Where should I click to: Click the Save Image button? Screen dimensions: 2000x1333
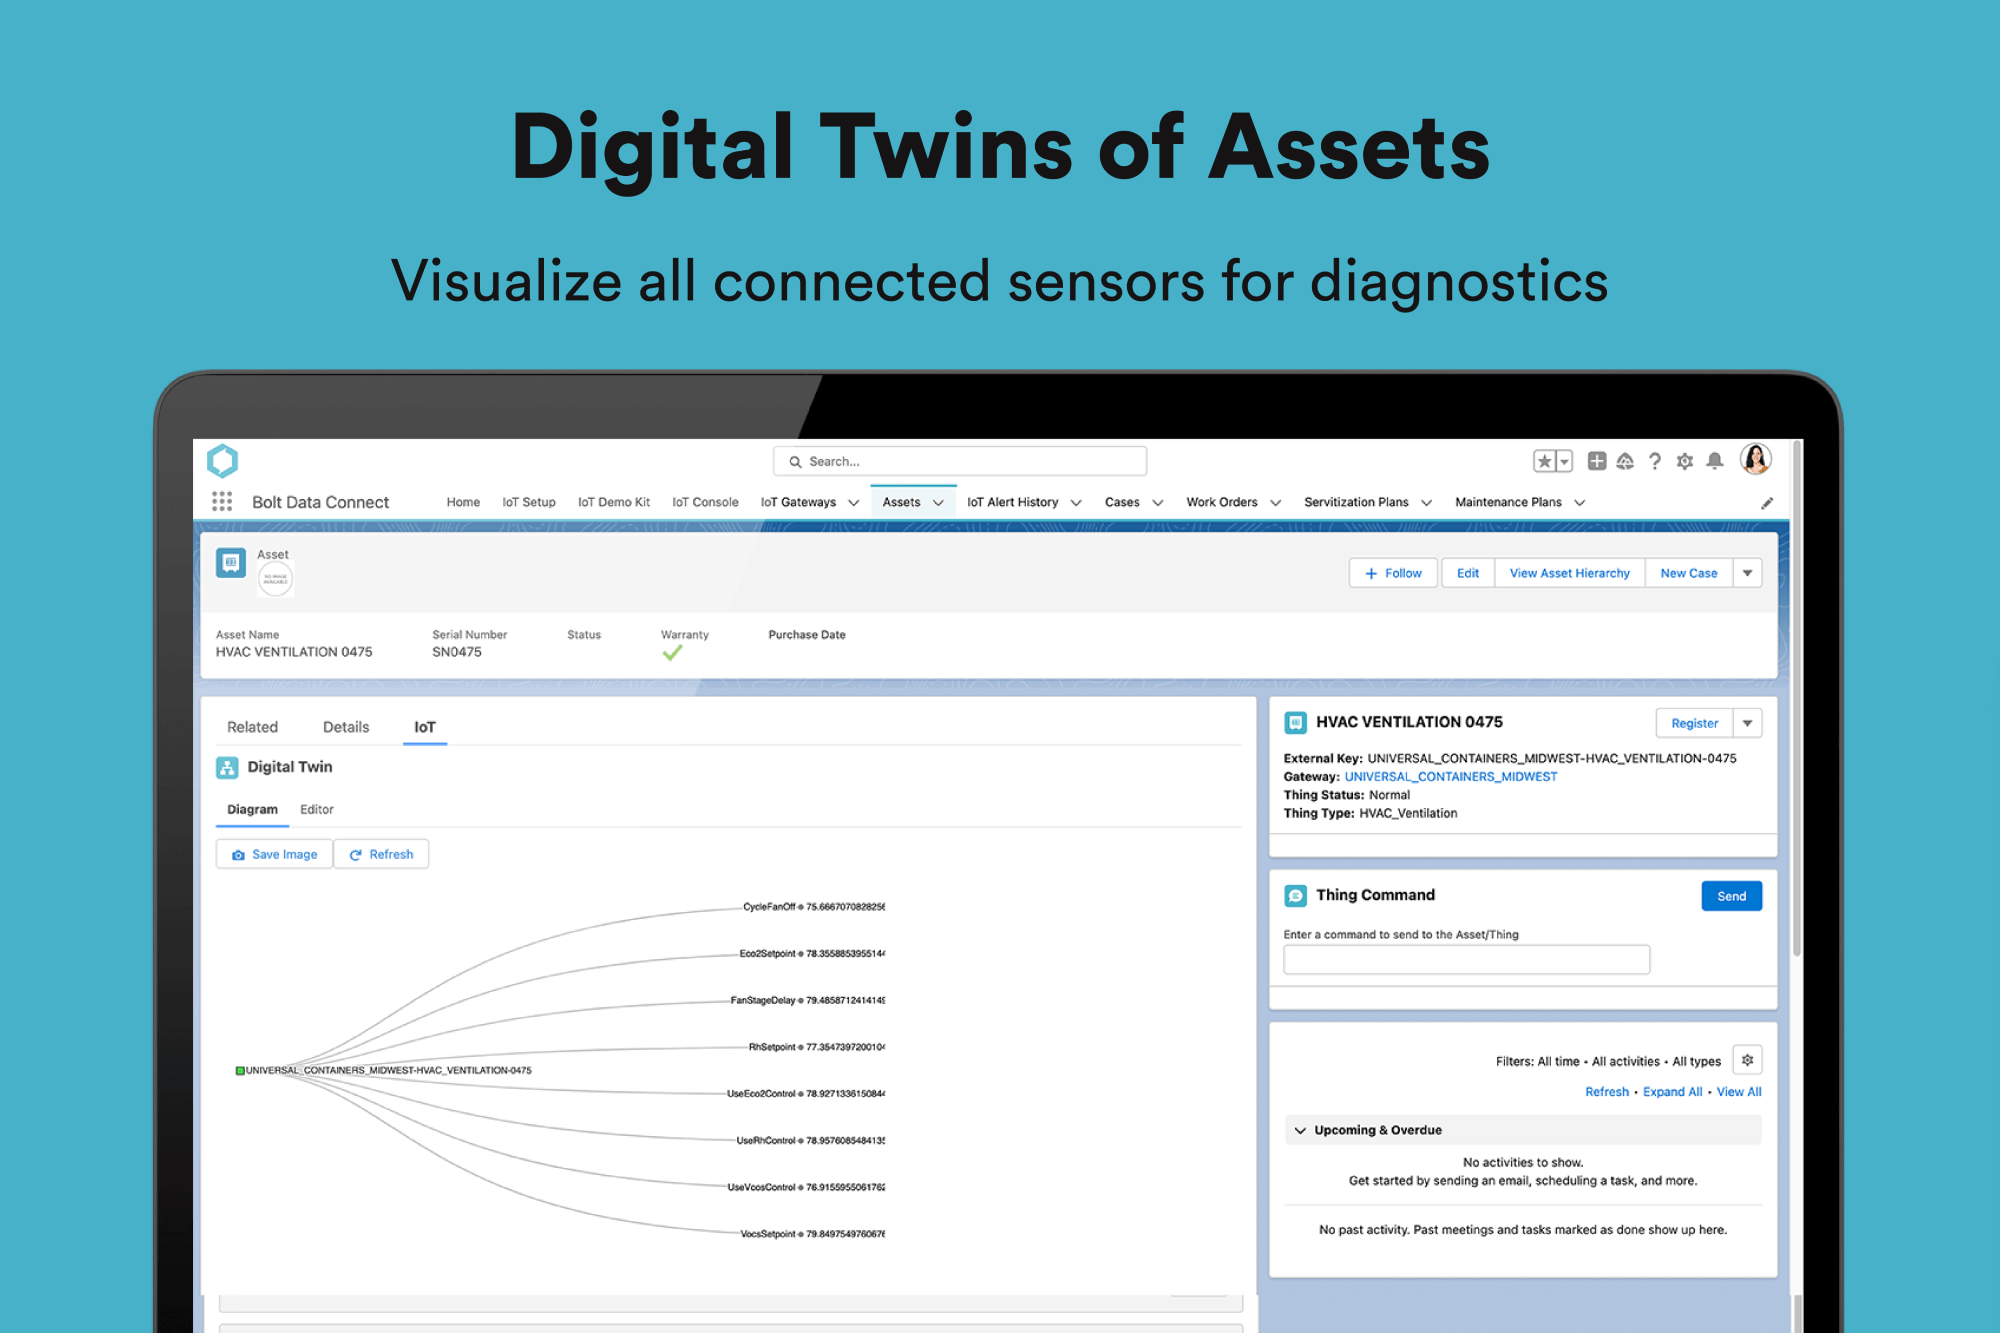pos(274,854)
